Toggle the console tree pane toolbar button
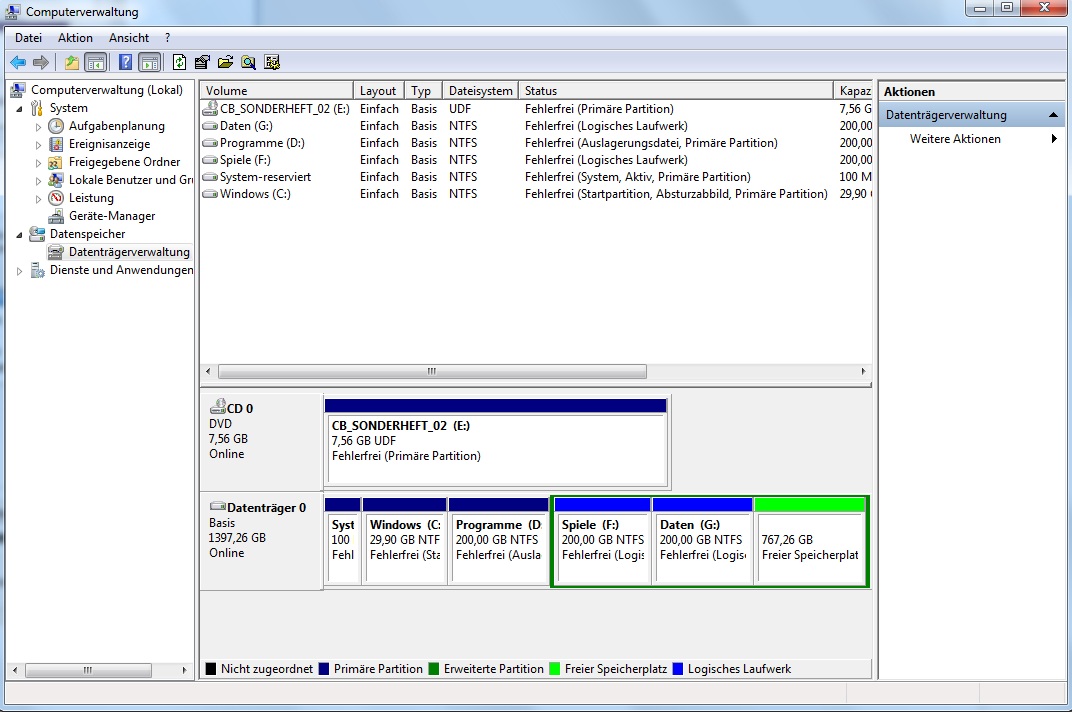This screenshot has height=712, width=1072. (96, 62)
